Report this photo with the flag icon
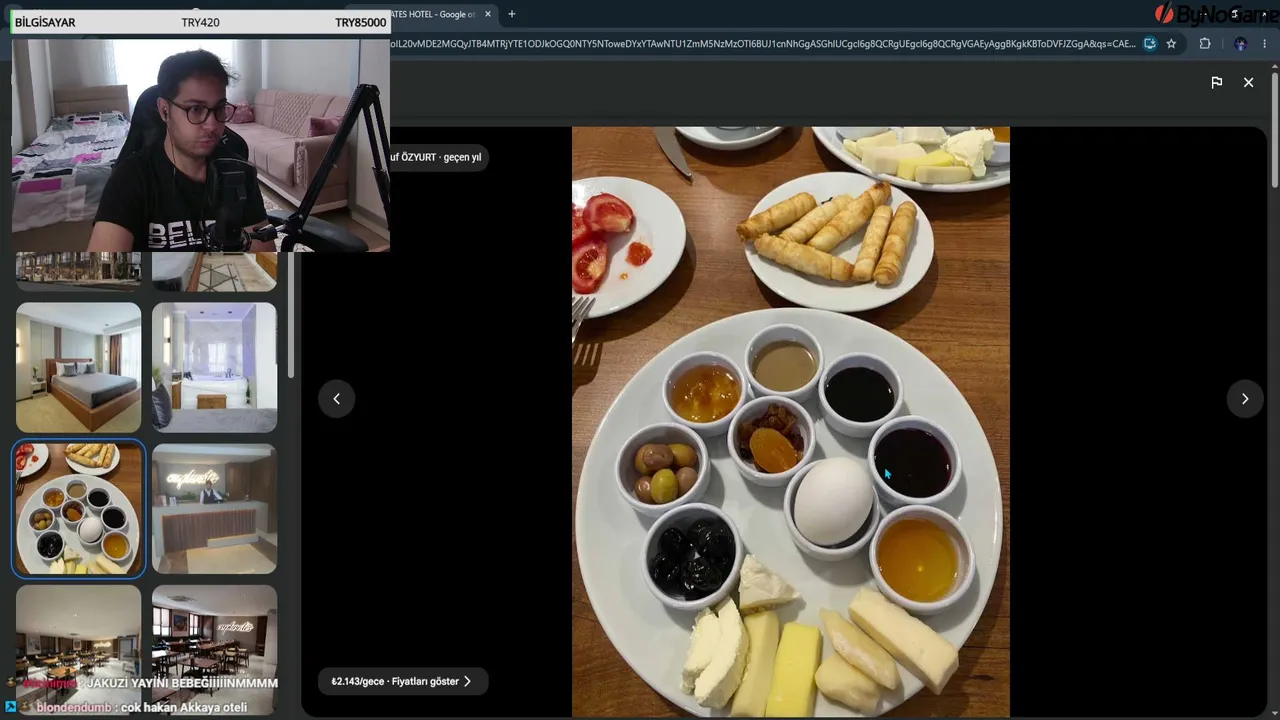The height and width of the screenshot is (720, 1280). 1216,82
